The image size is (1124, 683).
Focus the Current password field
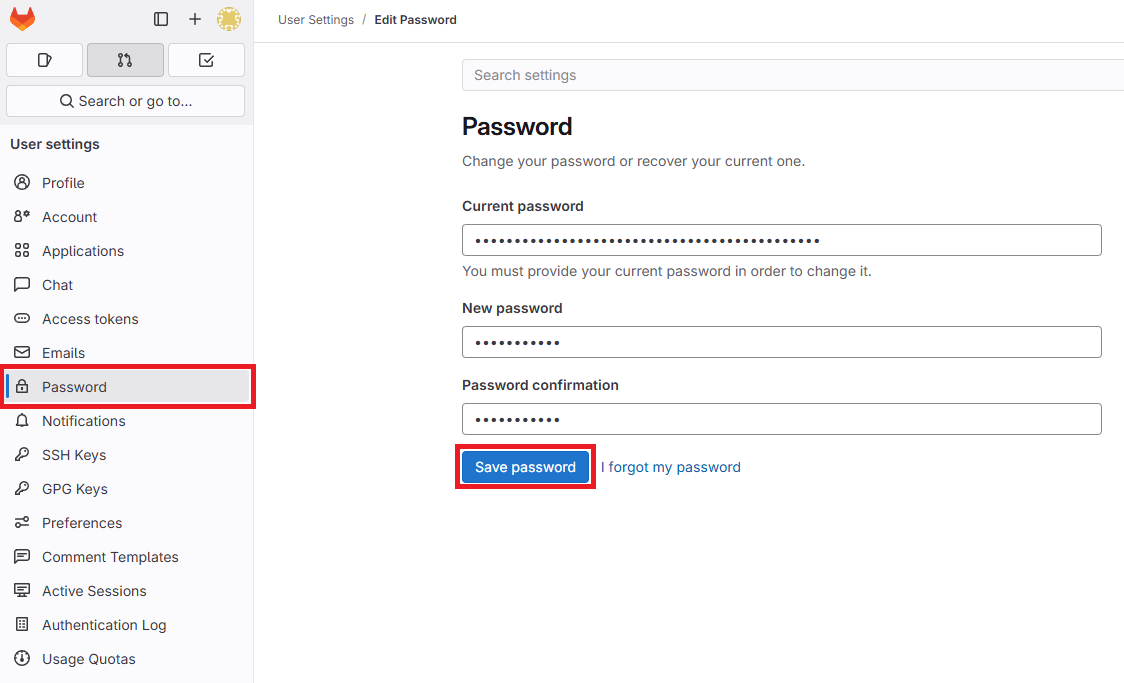click(782, 240)
